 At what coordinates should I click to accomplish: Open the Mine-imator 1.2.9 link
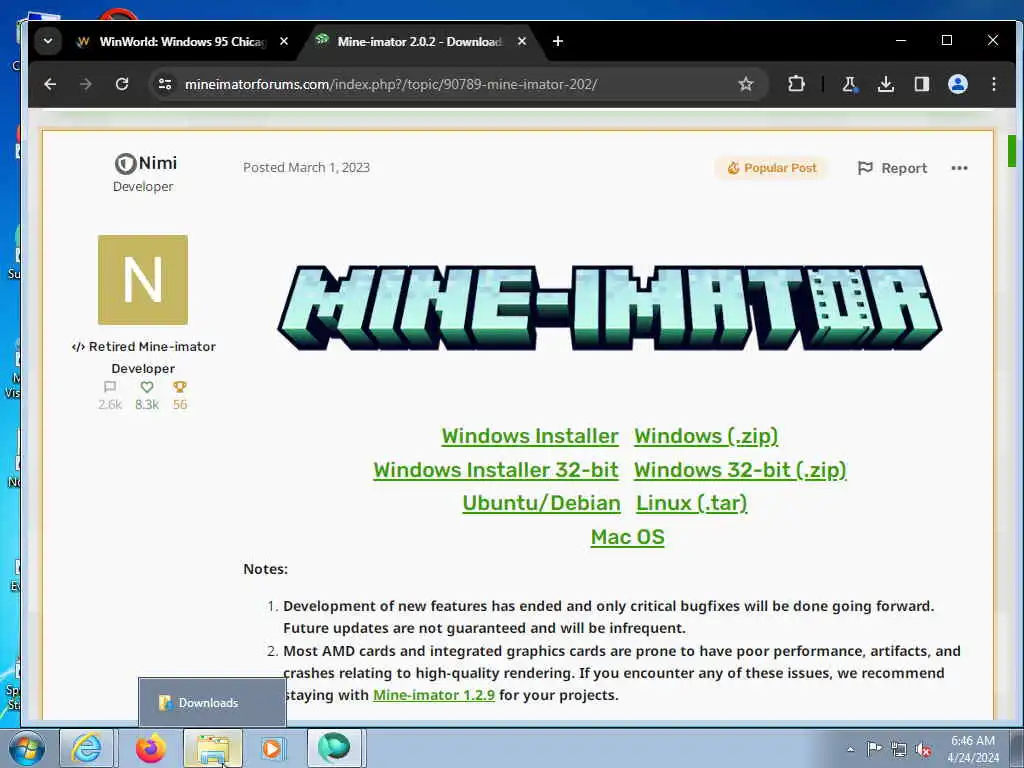coord(434,696)
